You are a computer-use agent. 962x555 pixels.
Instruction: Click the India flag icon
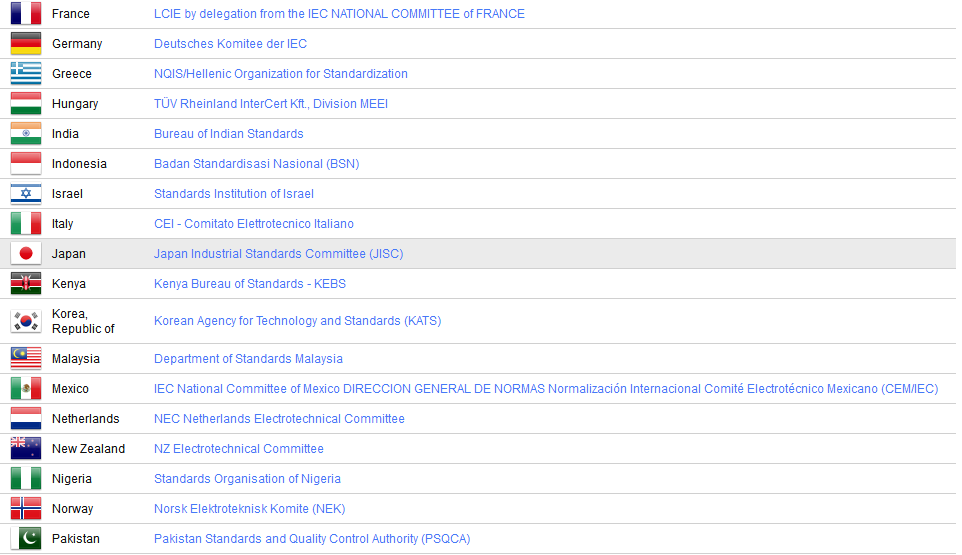click(x=26, y=134)
